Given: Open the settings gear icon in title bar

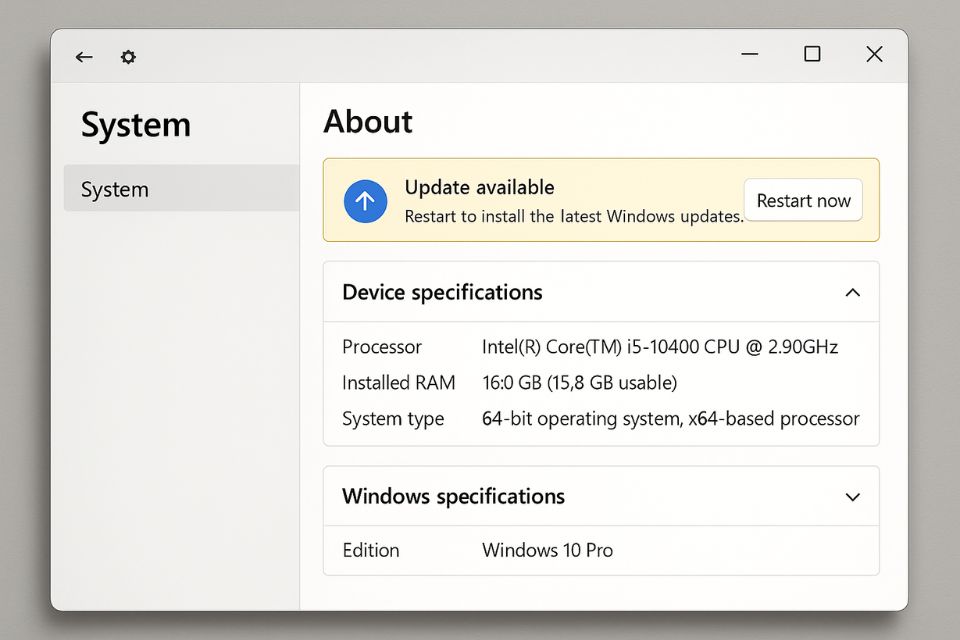Looking at the screenshot, I should click(128, 57).
